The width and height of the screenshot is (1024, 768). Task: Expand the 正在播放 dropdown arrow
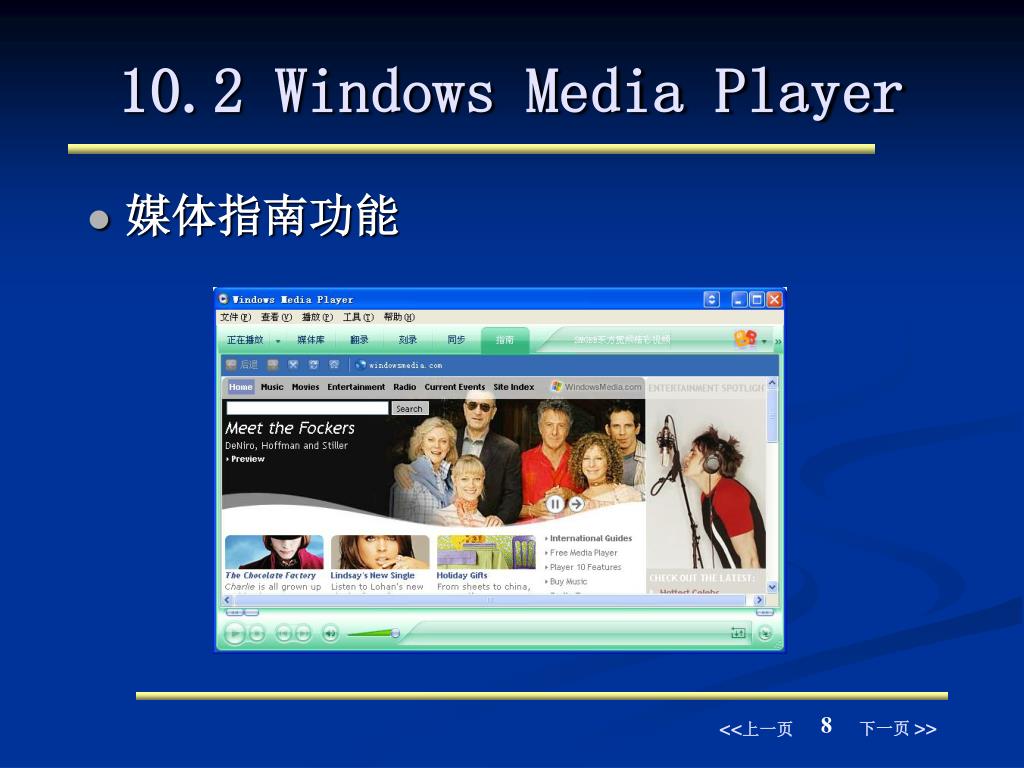[x=278, y=341]
